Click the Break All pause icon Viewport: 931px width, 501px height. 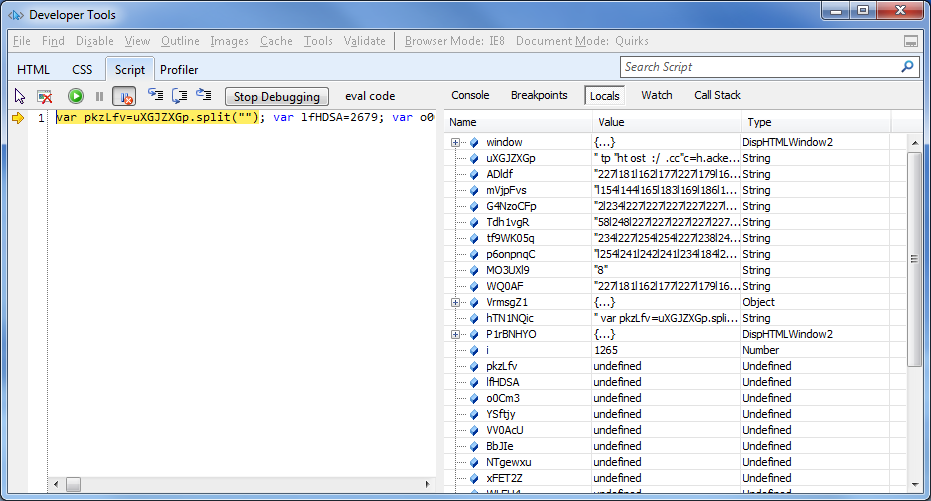pyautogui.click(x=99, y=96)
